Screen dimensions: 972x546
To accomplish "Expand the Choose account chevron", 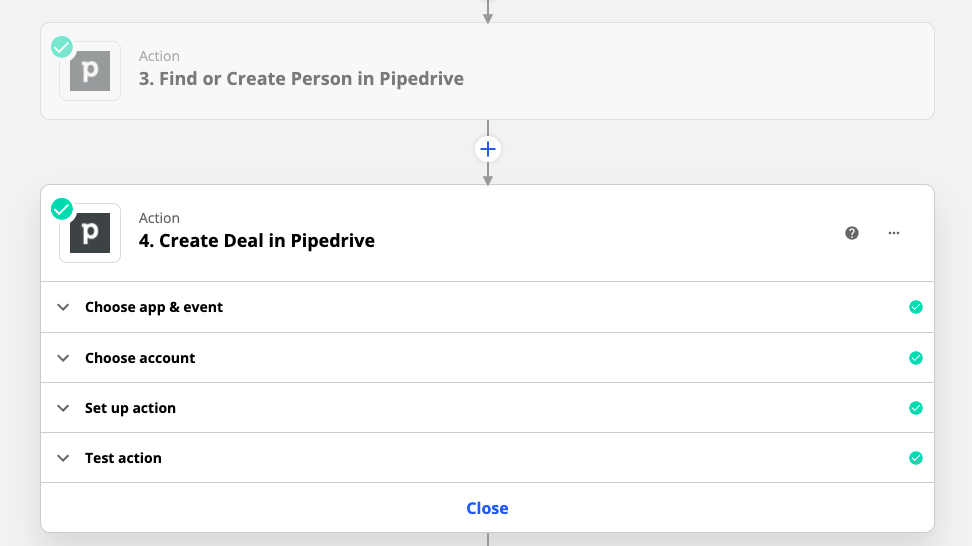I will (64, 358).
